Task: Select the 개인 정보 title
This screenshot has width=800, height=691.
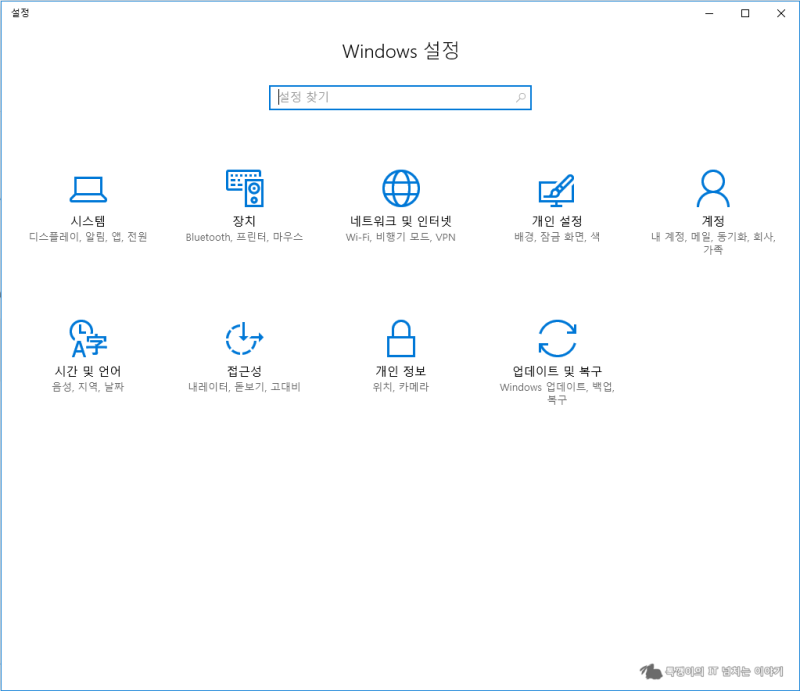Action: [401, 371]
